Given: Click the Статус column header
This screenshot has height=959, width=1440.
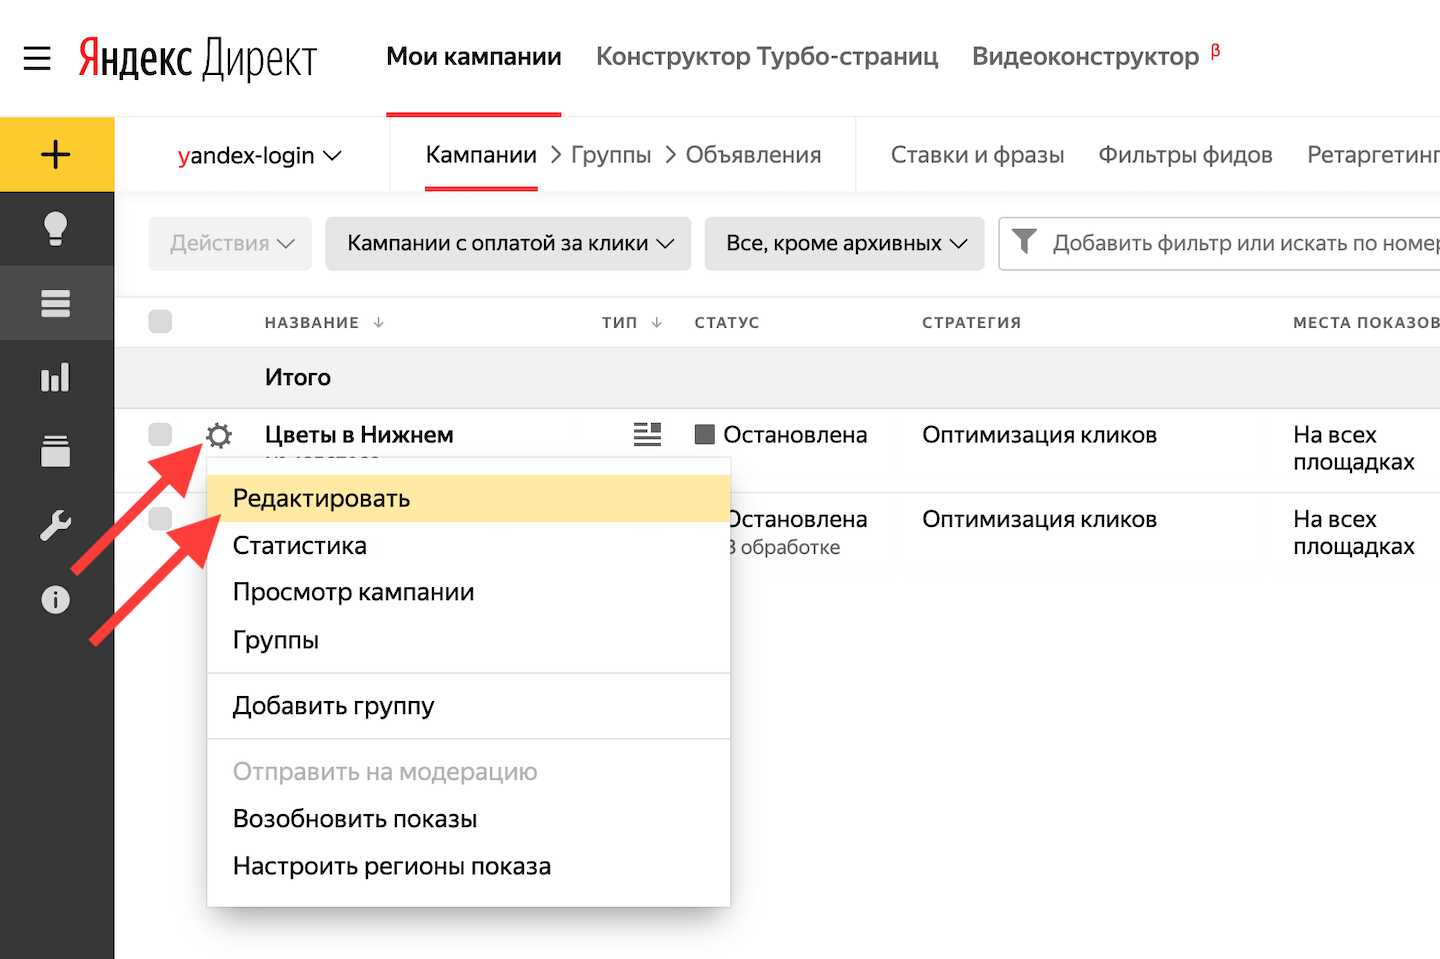Looking at the screenshot, I should click(727, 322).
